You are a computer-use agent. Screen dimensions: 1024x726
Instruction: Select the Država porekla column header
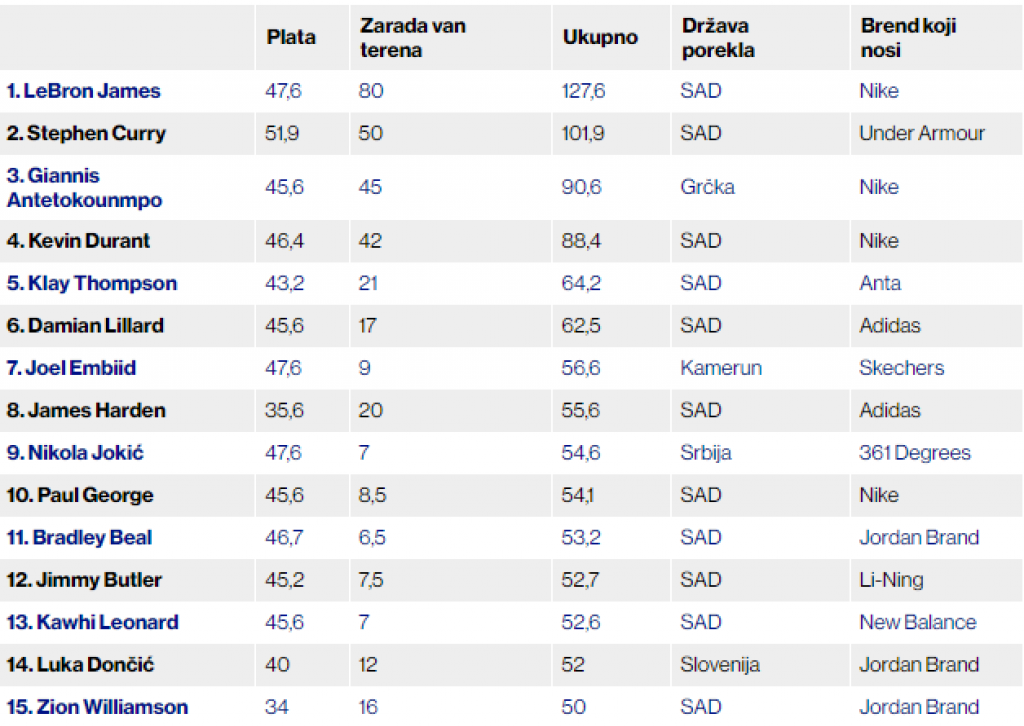tap(718, 38)
